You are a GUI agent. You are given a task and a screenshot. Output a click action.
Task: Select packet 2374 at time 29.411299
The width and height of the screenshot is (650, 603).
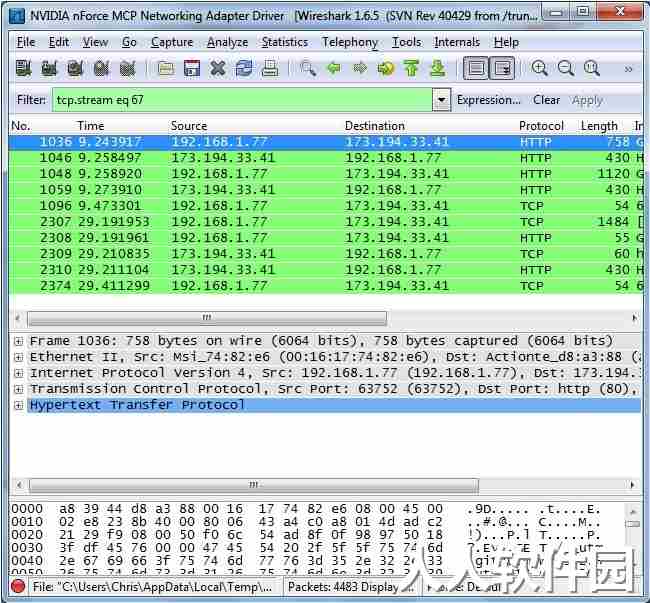point(326,286)
